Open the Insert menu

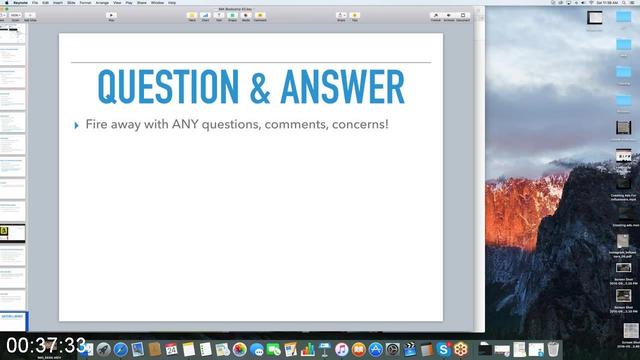(58, 2)
